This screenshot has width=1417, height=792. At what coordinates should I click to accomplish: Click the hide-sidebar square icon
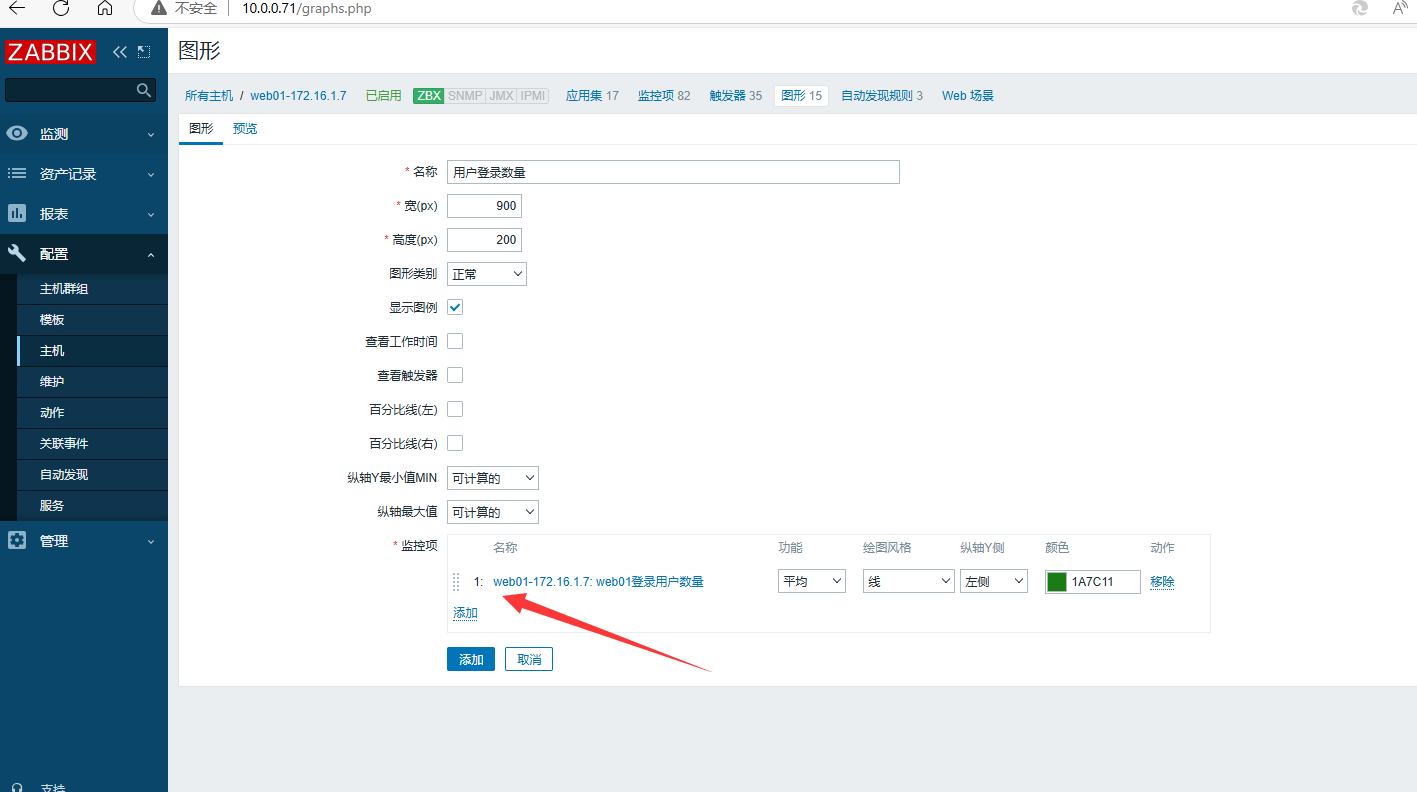point(144,52)
